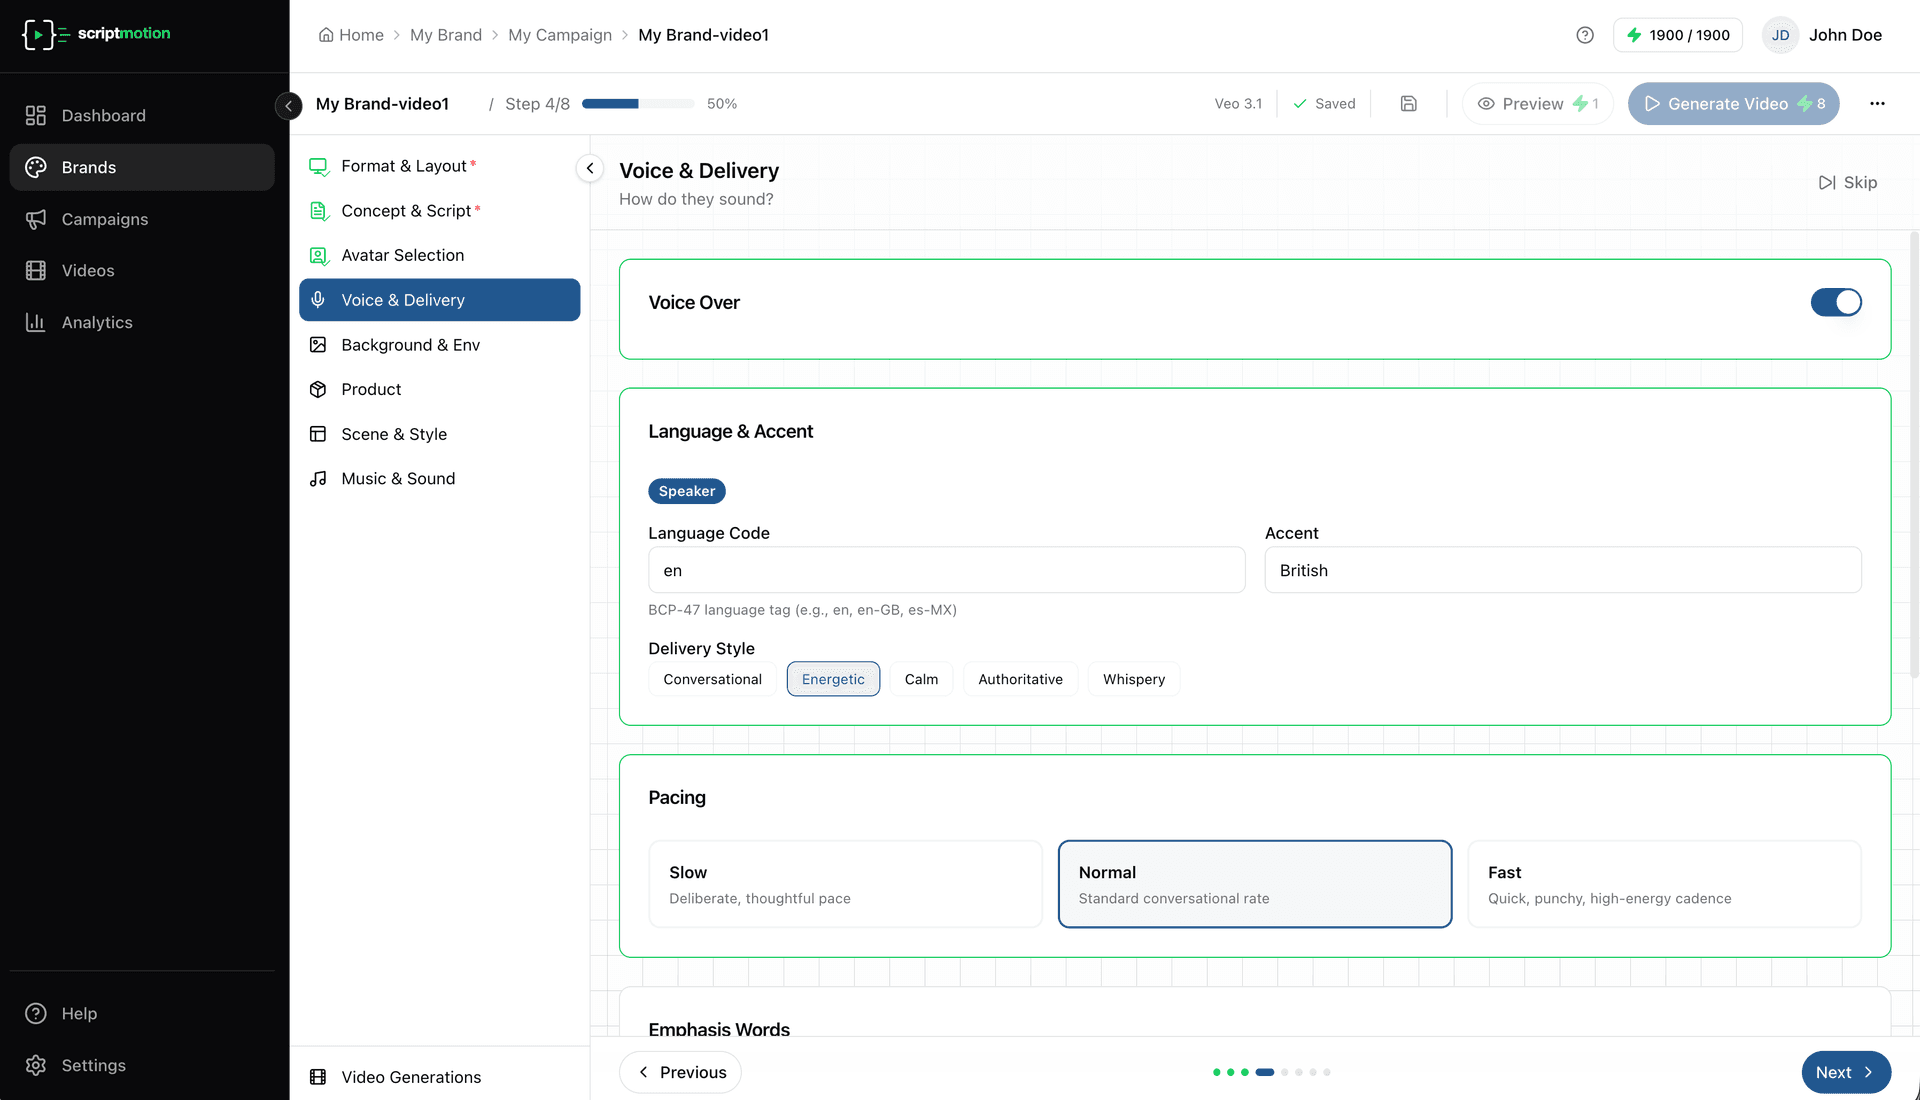Open the Avatar Selection step icon
The width and height of the screenshot is (1920, 1100).
(x=319, y=255)
